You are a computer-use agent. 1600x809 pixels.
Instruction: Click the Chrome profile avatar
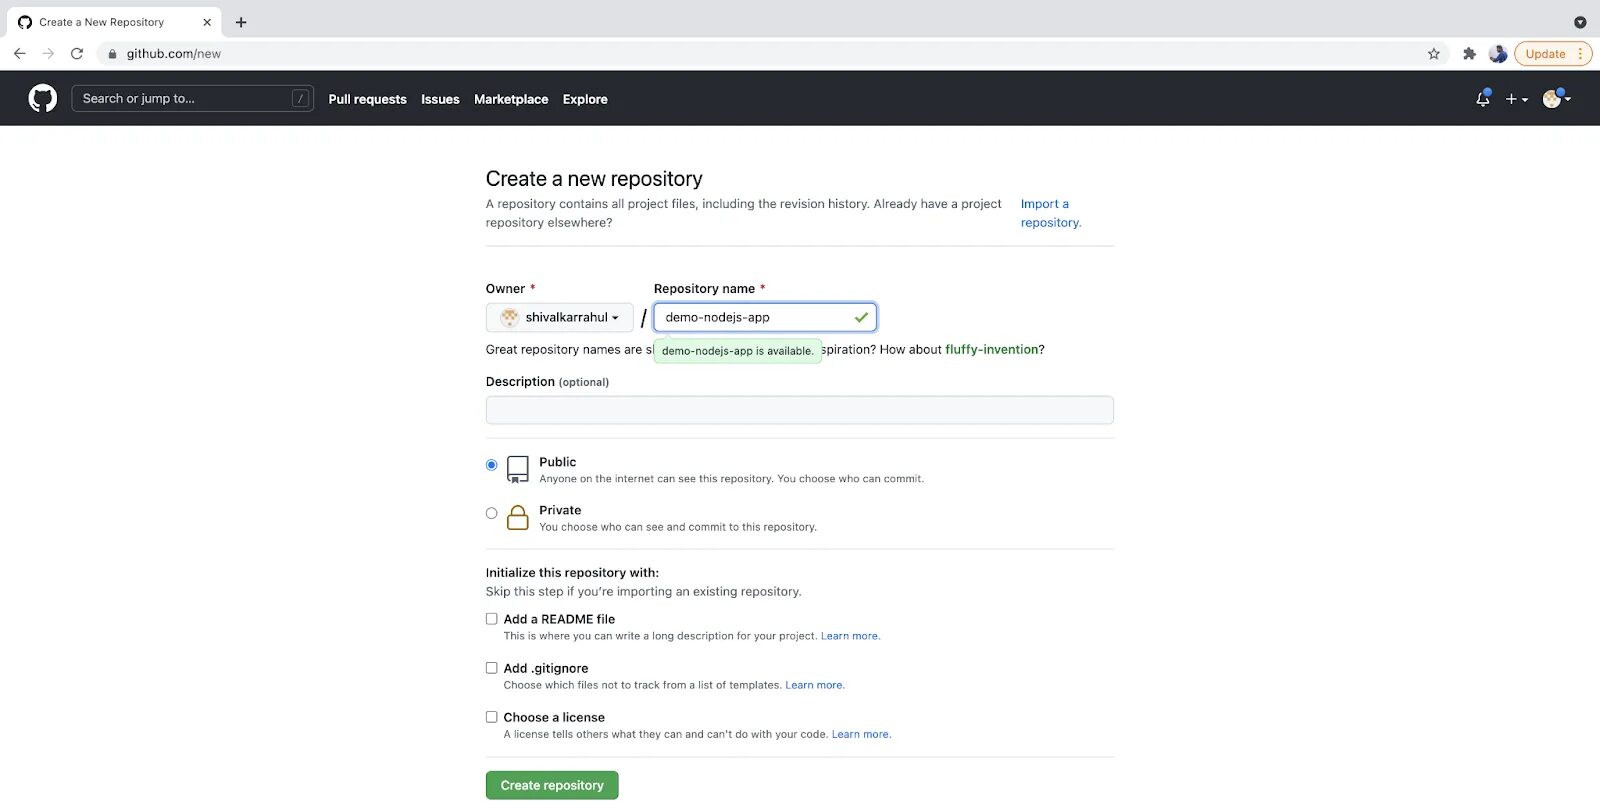(1497, 54)
